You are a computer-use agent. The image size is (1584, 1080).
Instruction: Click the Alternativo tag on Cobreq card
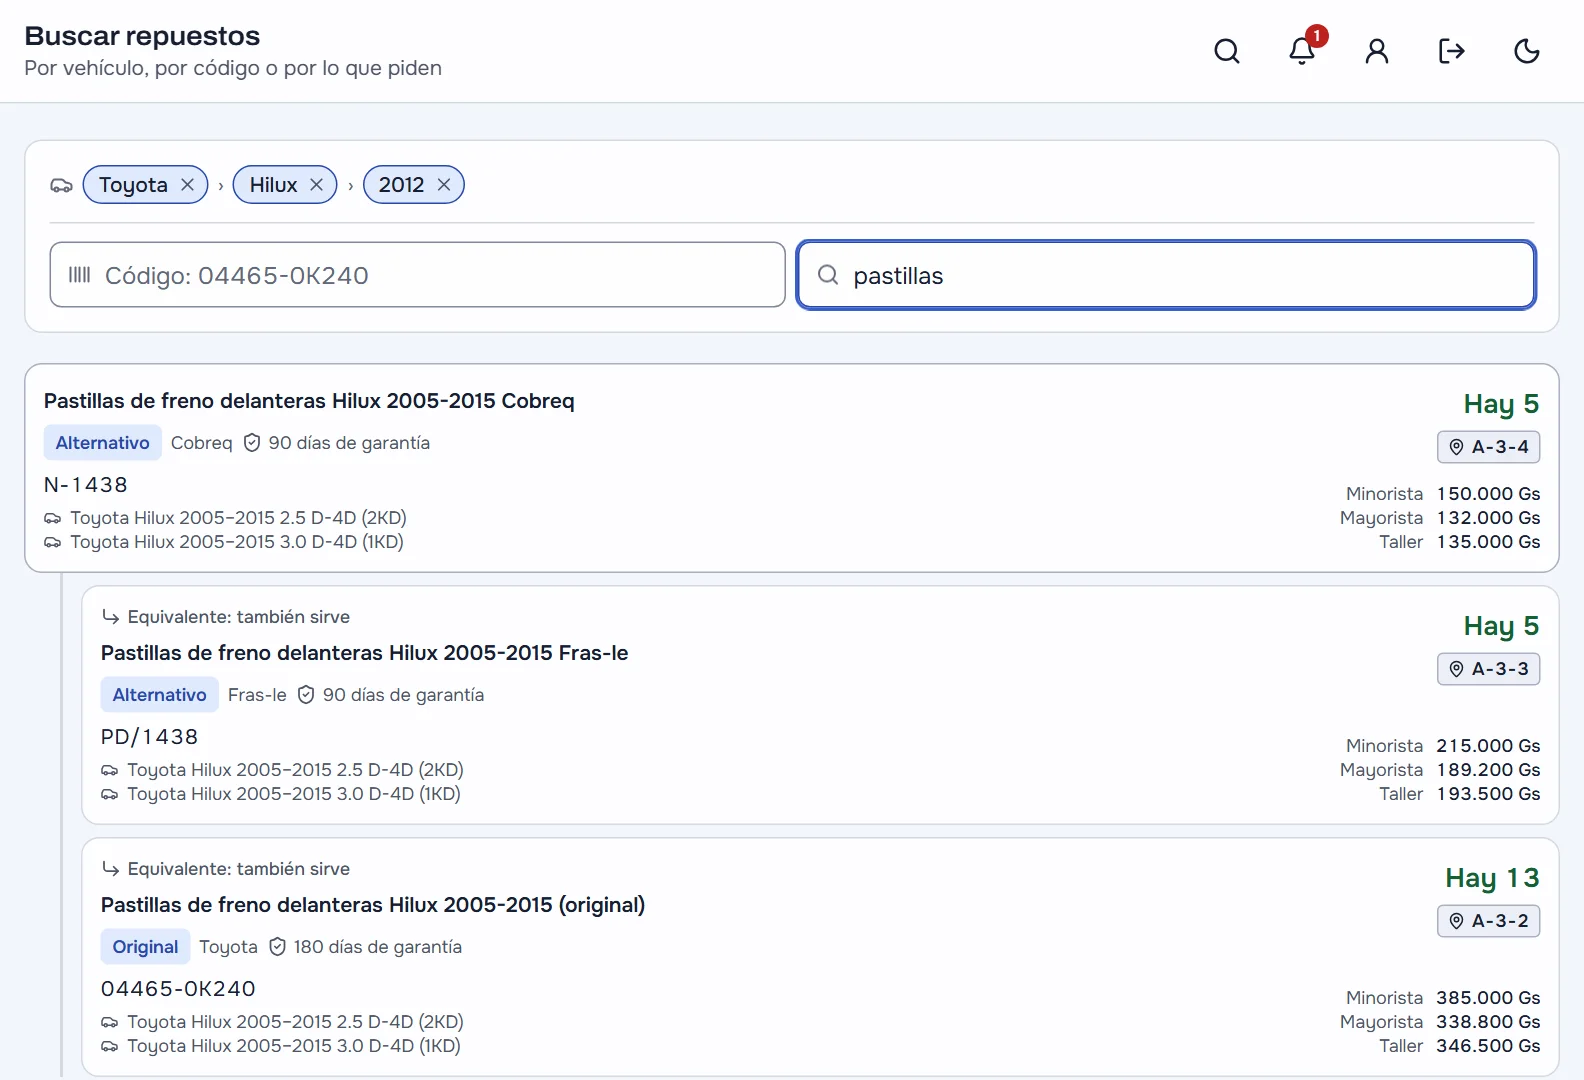pyautogui.click(x=102, y=443)
